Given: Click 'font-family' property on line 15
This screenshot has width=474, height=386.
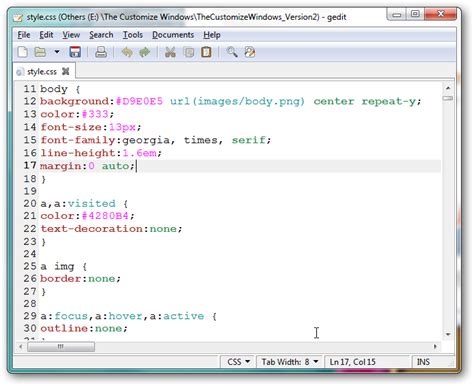Looking at the screenshot, I should pos(78,140).
